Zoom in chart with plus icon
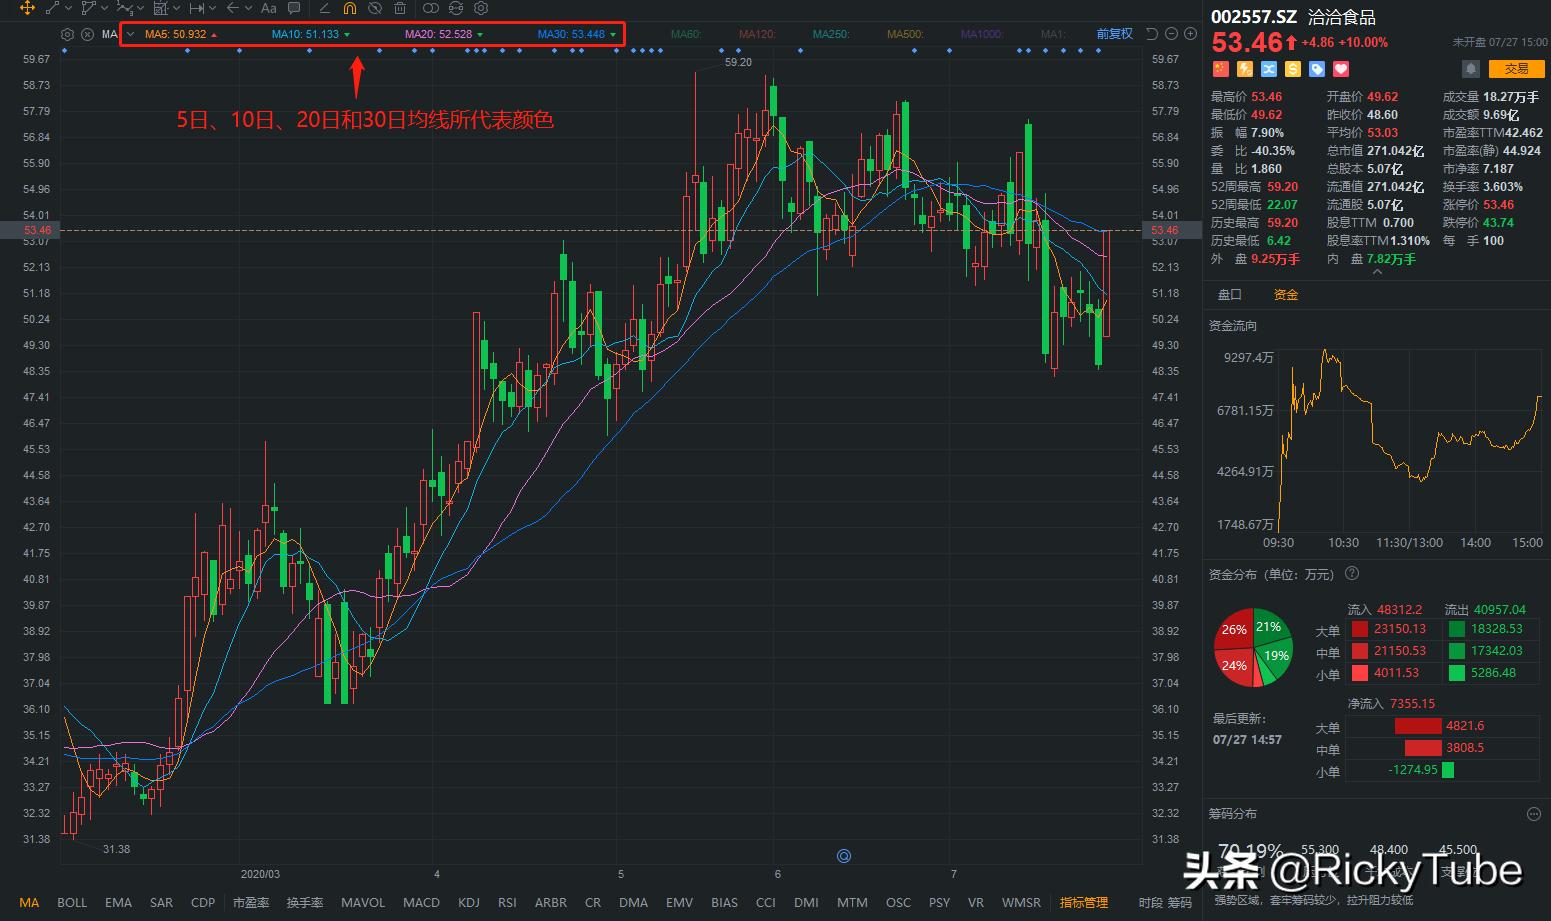 [x=1190, y=34]
